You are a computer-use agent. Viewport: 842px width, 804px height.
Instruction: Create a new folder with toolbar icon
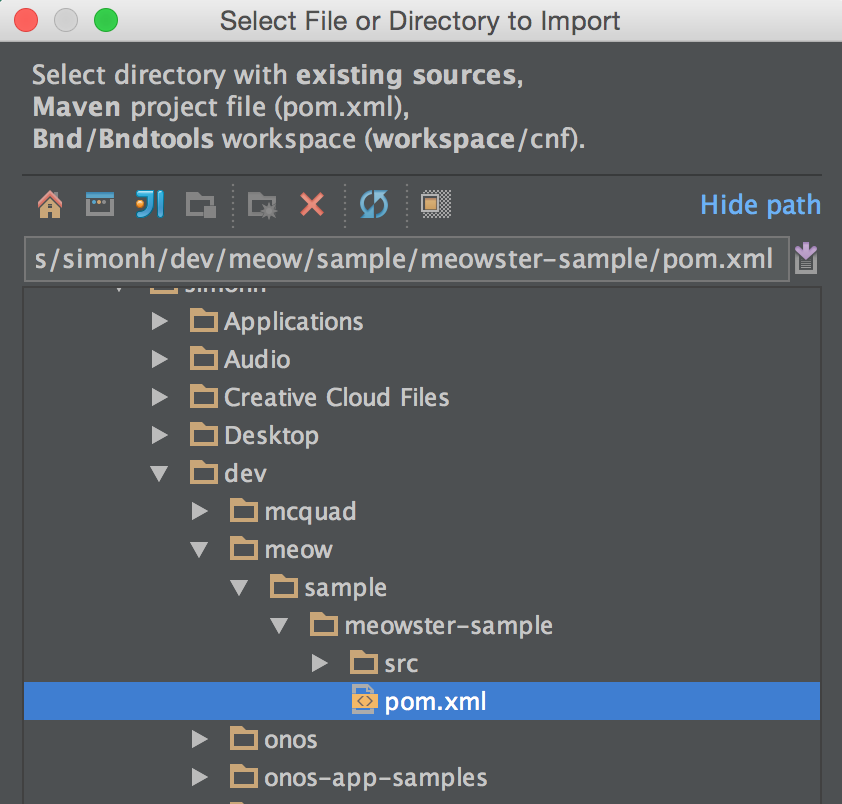click(262, 205)
